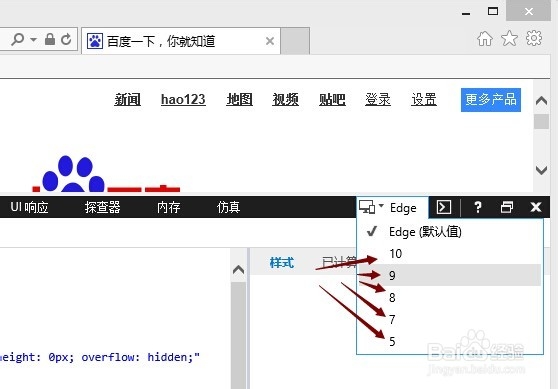Click the document mode monitor icon
558x389 pixels.
367,207
